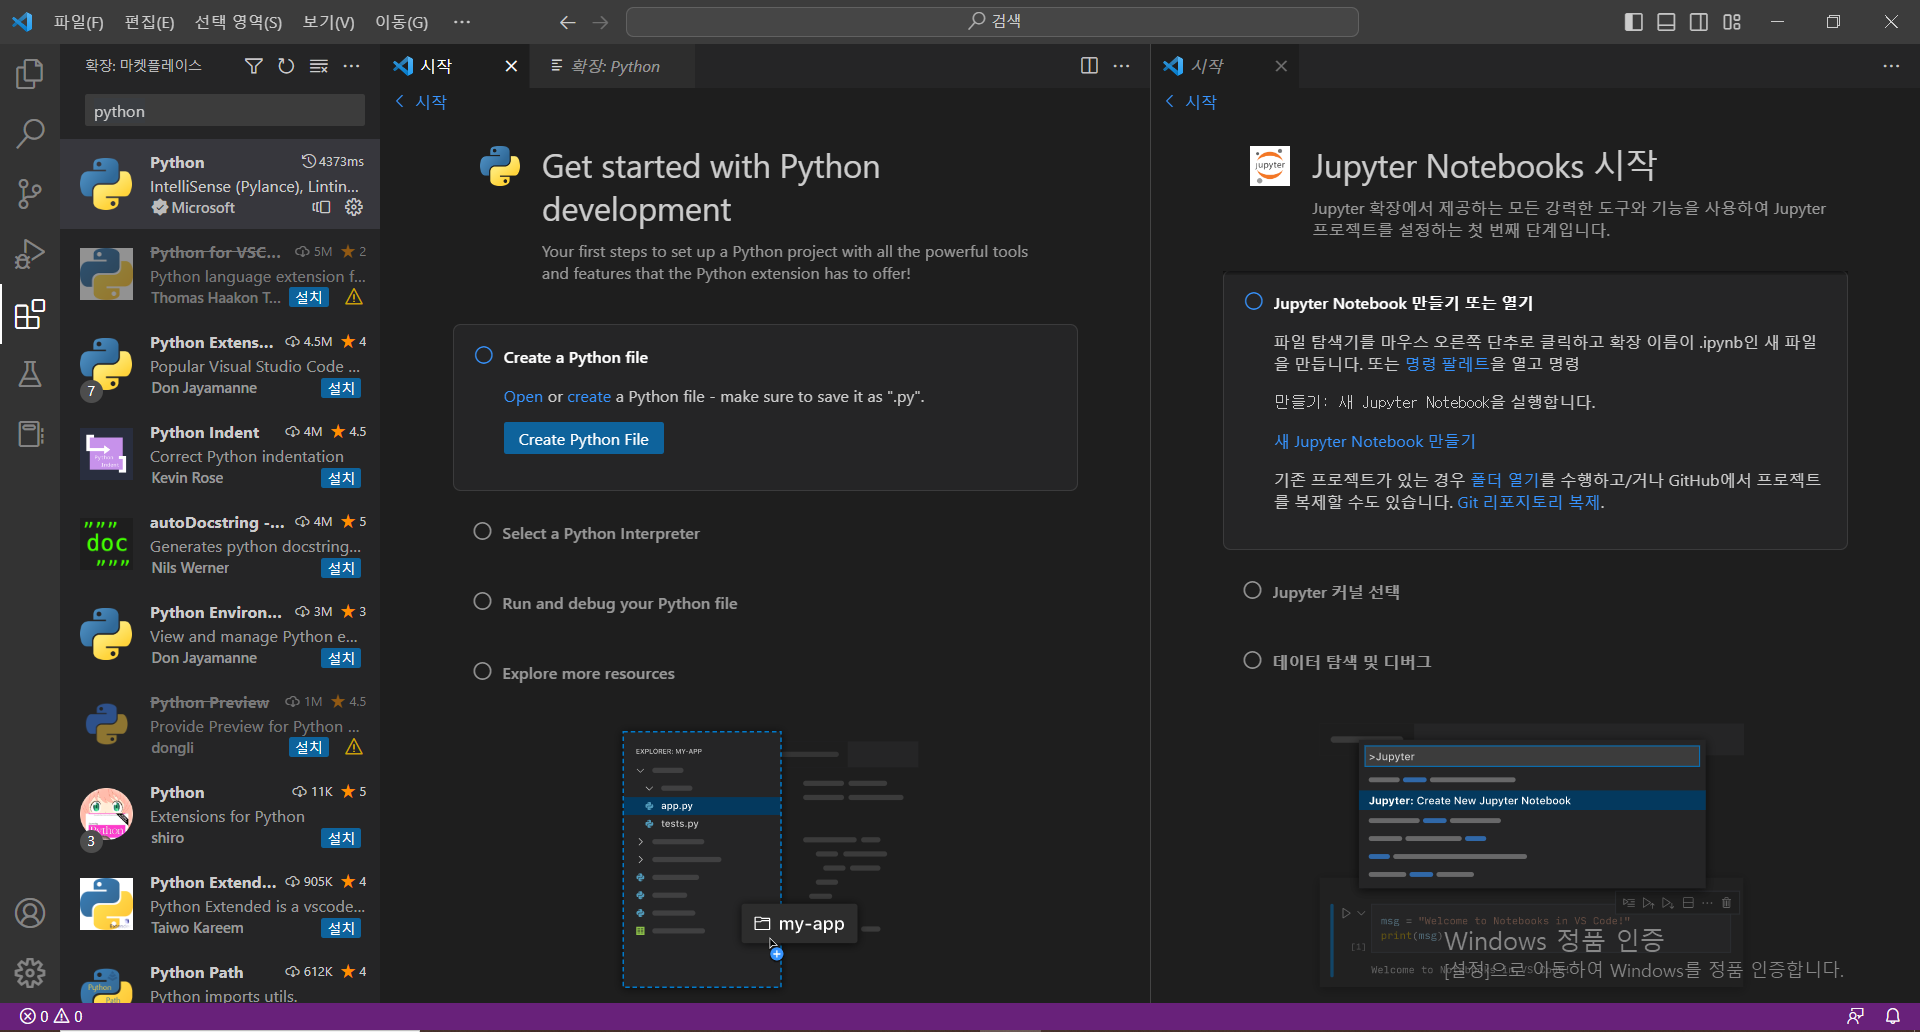Go back via right pane 시작 breadcrumb
1920x1032 pixels.
(1191, 102)
